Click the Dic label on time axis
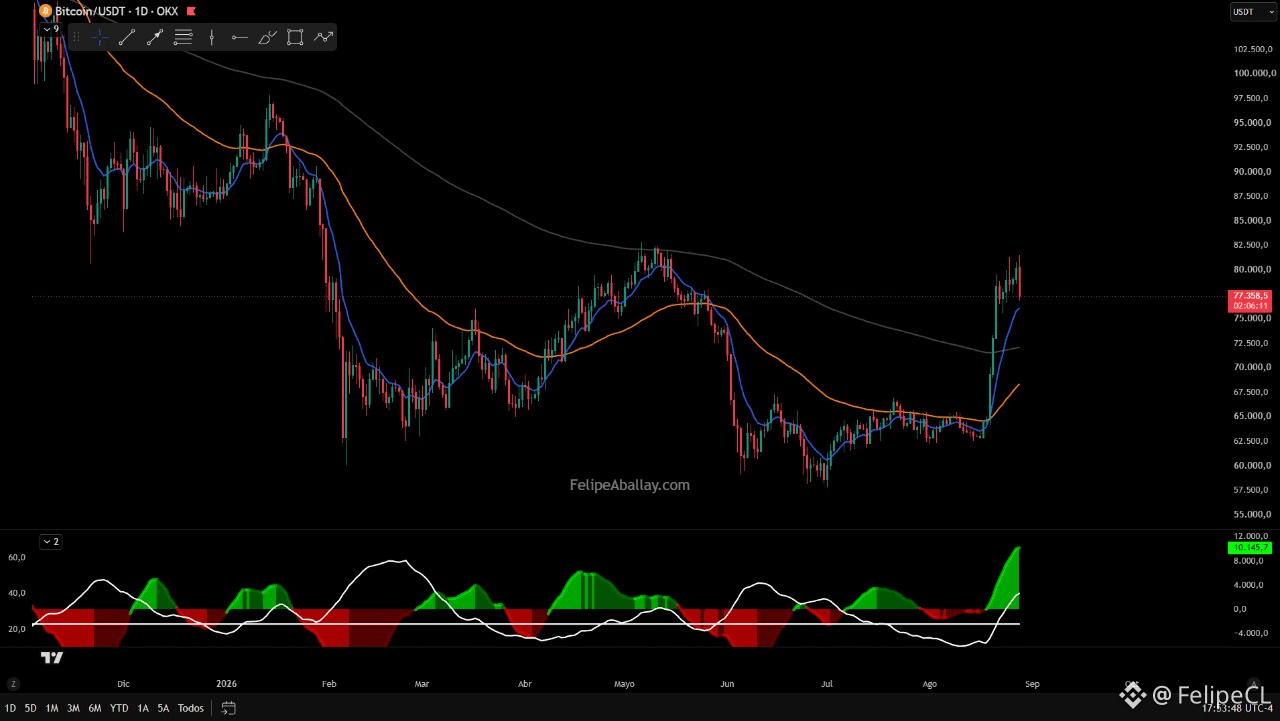 coord(123,684)
